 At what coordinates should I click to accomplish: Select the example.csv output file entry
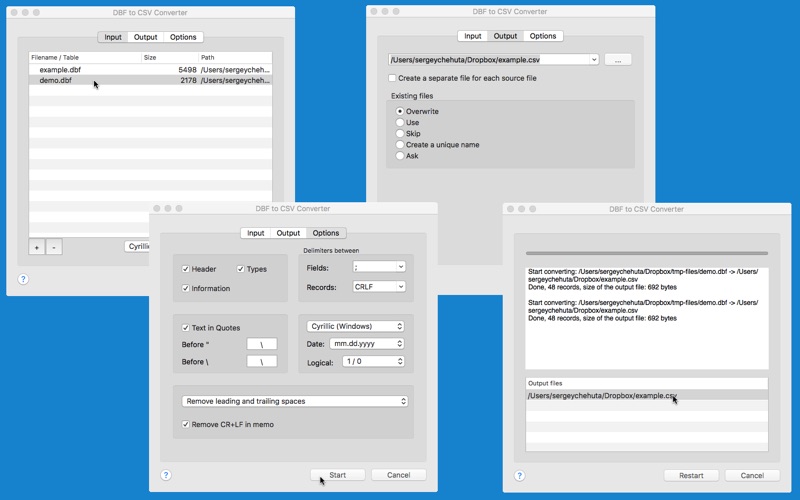click(647, 395)
